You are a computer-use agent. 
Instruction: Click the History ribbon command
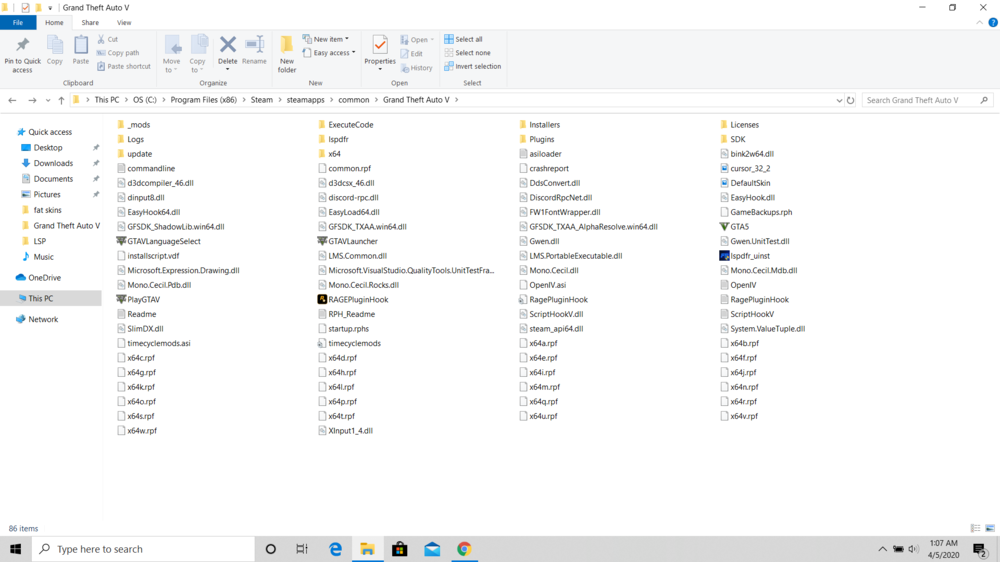(416, 68)
